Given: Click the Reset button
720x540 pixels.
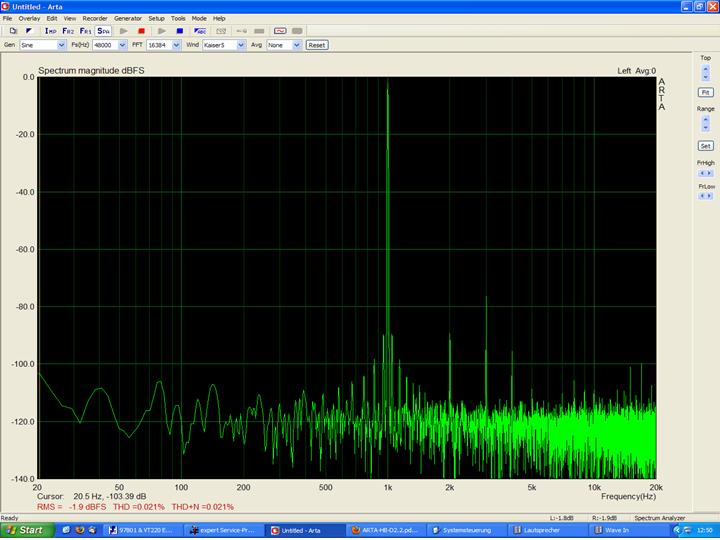Looking at the screenshot, I should pos(316,45).
